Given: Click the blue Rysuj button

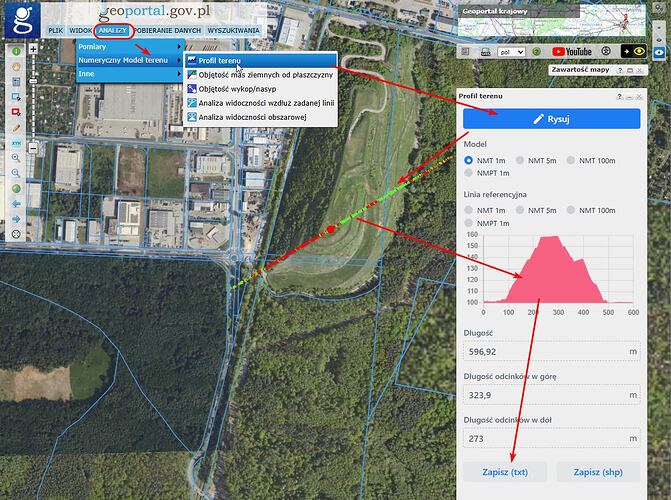Looking at the screenshot, I should tap(552, 119).
